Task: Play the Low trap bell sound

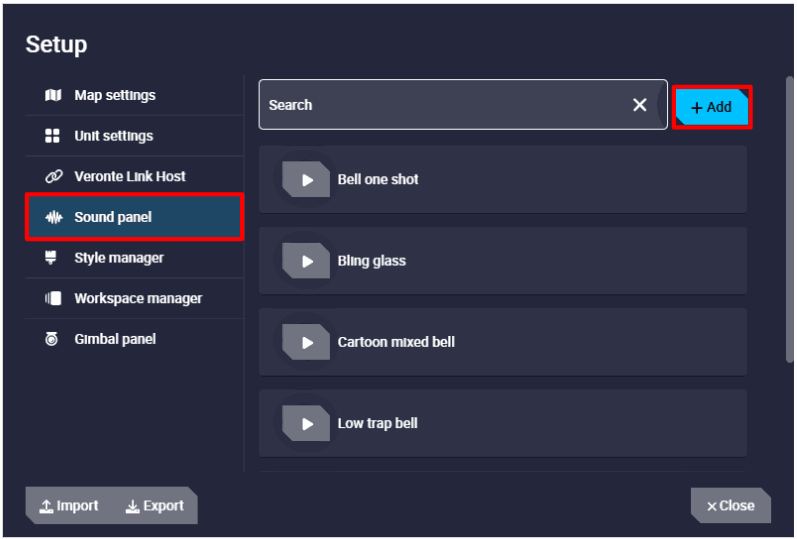Action: [x=306, y=423]
